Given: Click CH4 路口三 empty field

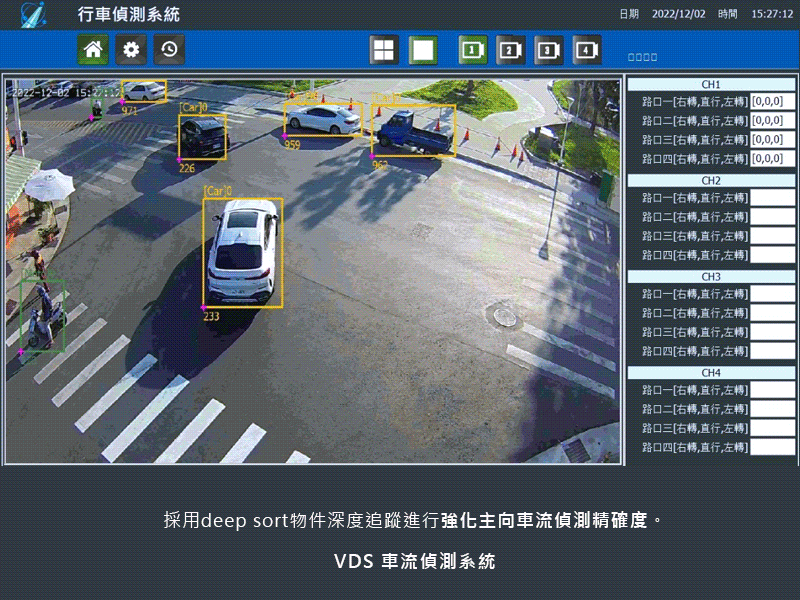Looking at the screenshot, I should click(x=772, y=428).
